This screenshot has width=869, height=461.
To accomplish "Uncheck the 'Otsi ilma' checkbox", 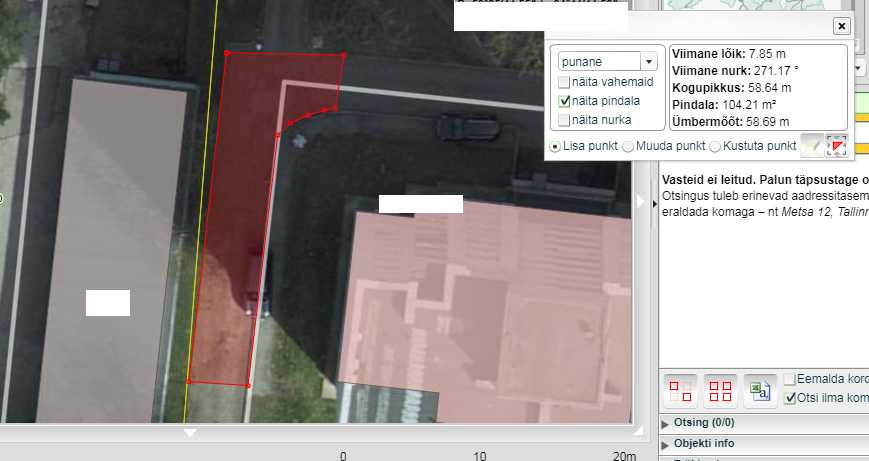I will click(x=790, y=398).
